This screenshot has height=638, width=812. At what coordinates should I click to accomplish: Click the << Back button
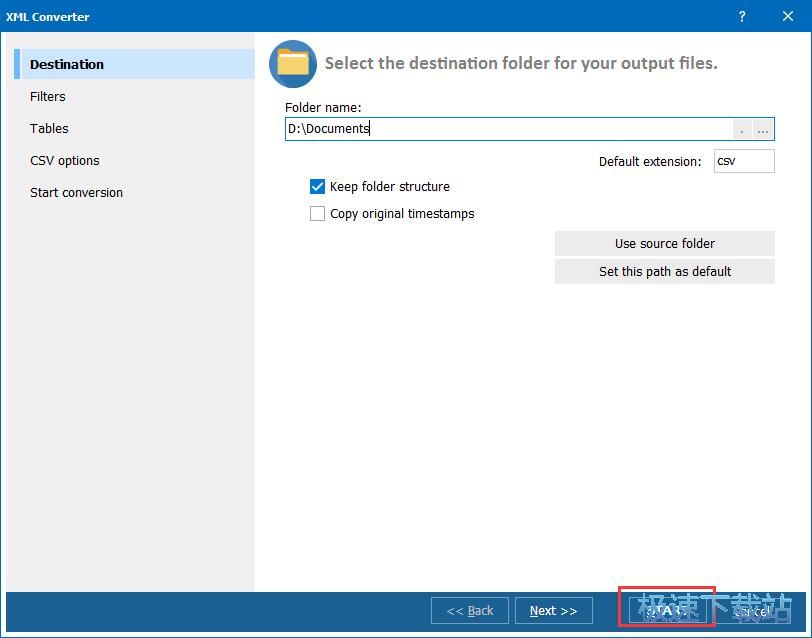(x=470, y=611)
